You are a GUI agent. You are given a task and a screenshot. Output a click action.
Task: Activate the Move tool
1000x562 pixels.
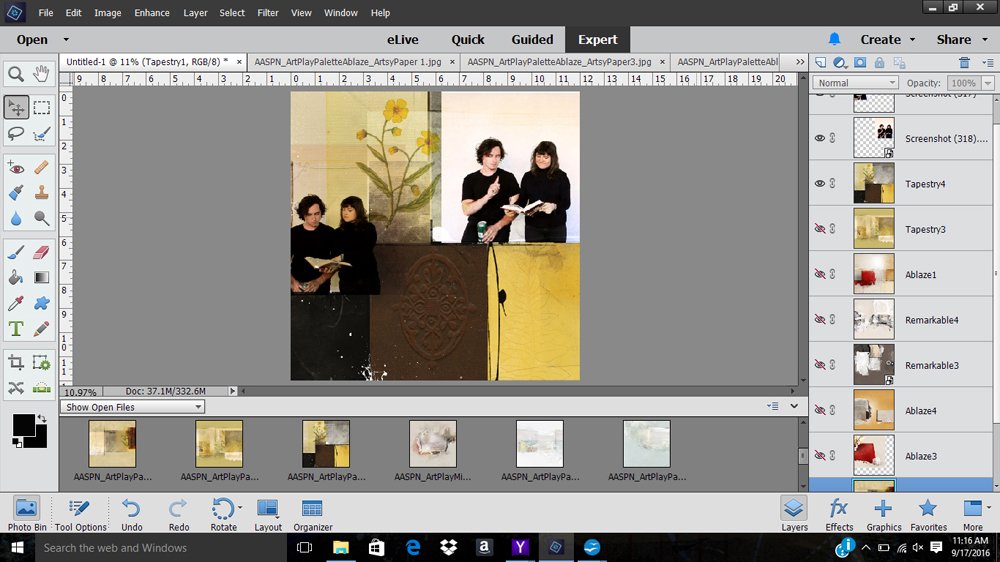(x=16, y=108)
